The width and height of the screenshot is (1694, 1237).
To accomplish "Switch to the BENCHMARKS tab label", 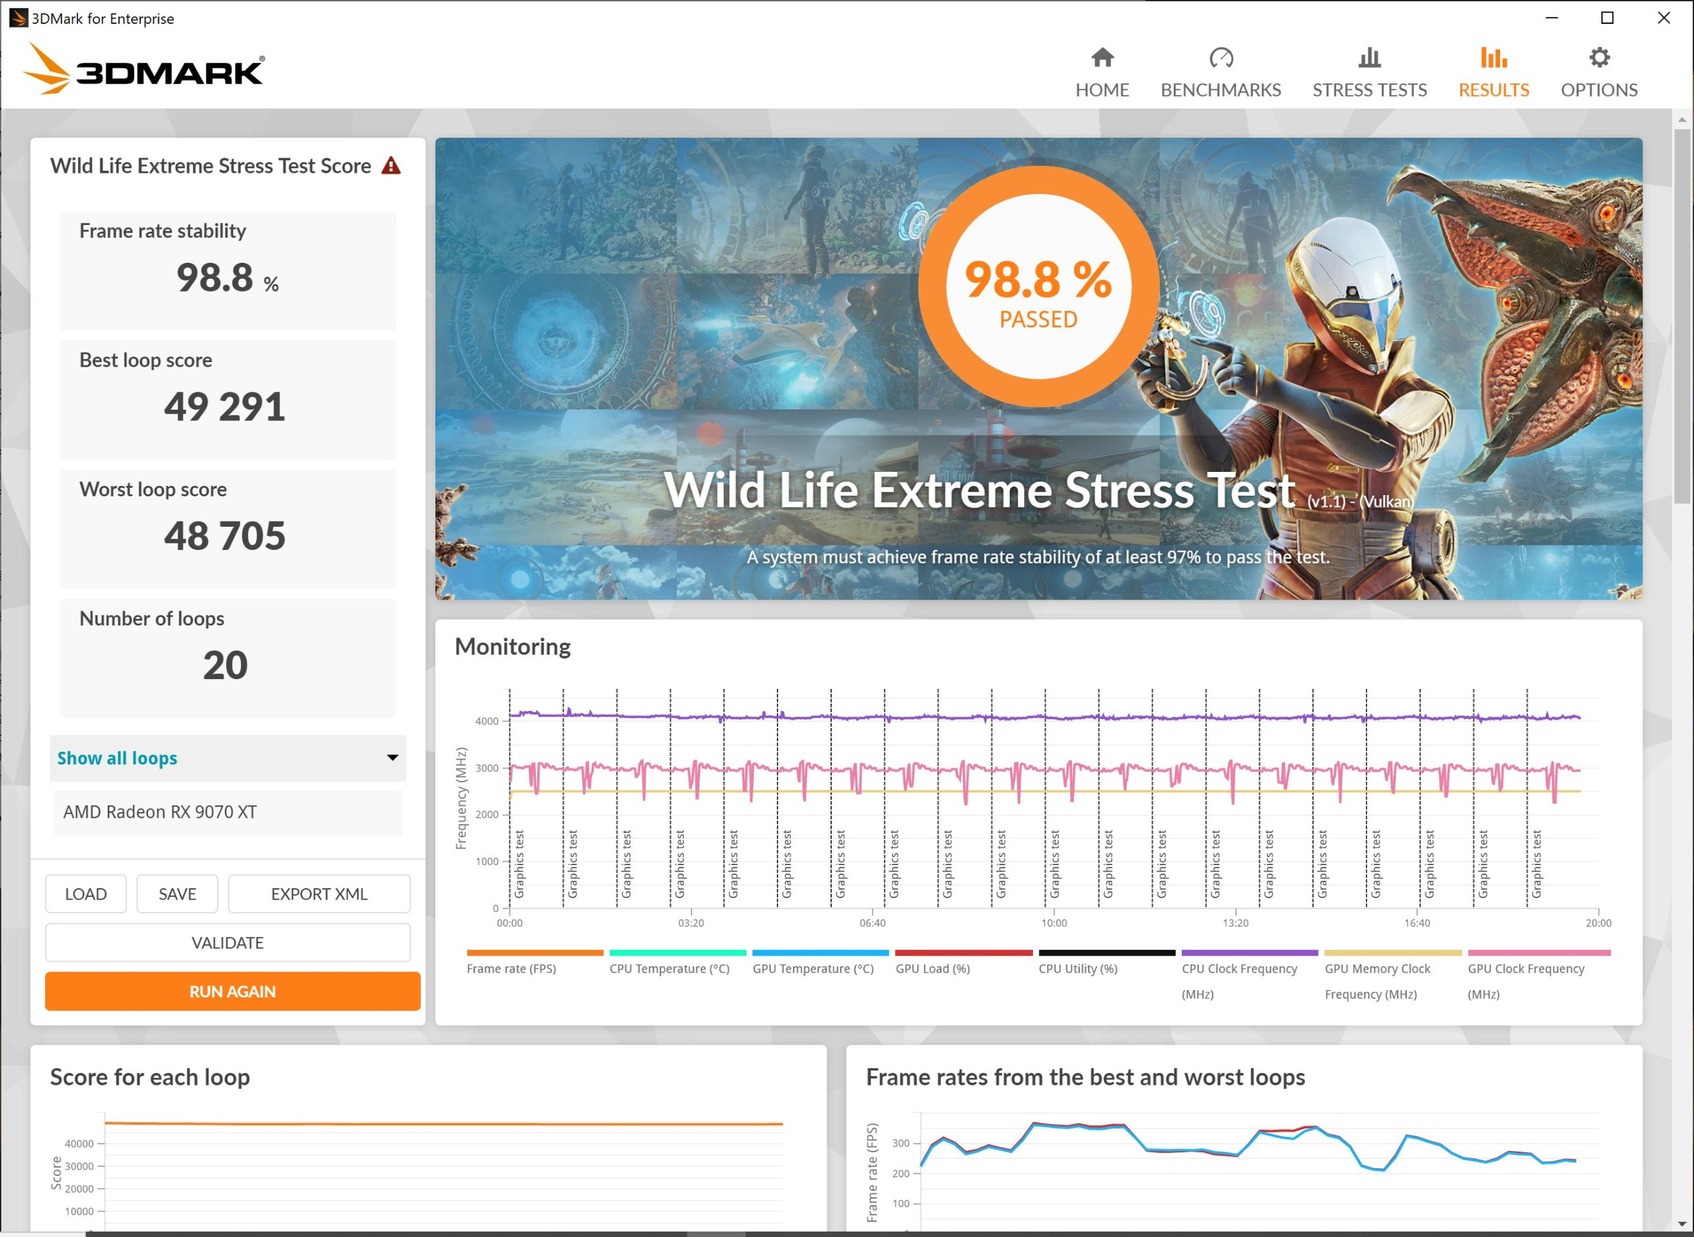I will click(1221, 90).
